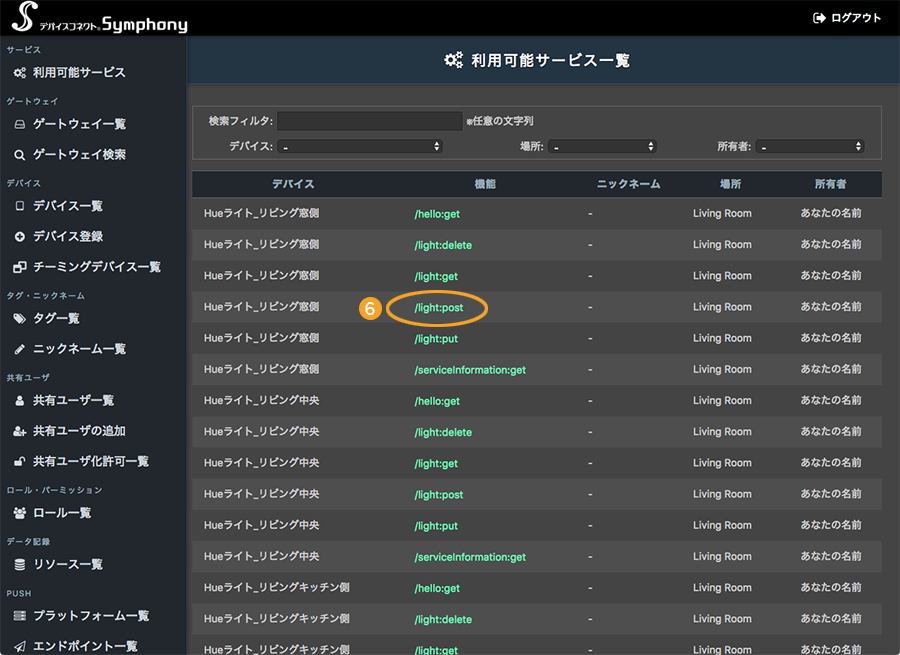Click the tag icon for タグ一覧

click(x=20, y=319)
